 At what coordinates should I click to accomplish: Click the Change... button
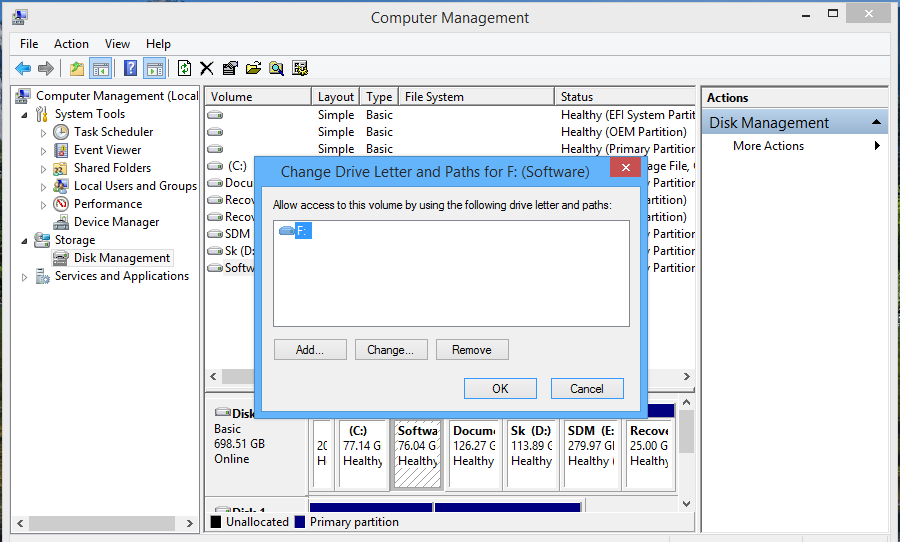(391, 350)
